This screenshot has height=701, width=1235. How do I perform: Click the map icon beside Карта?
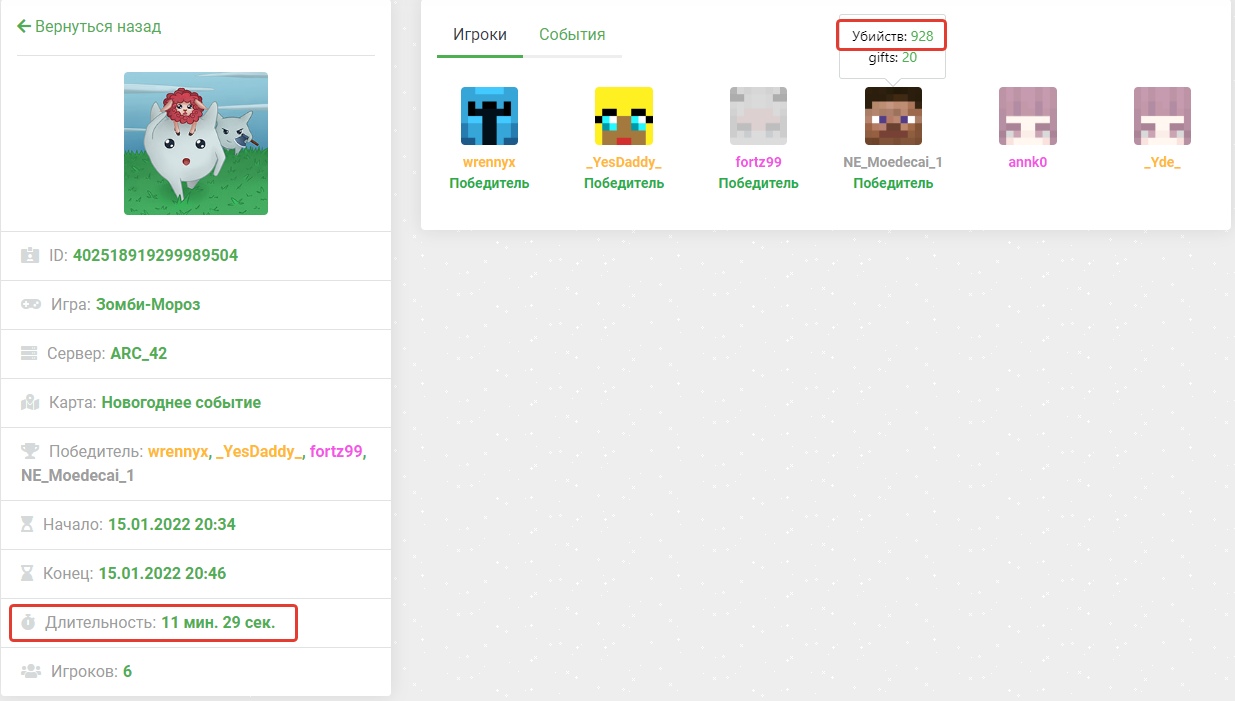[x=30, y=403]
